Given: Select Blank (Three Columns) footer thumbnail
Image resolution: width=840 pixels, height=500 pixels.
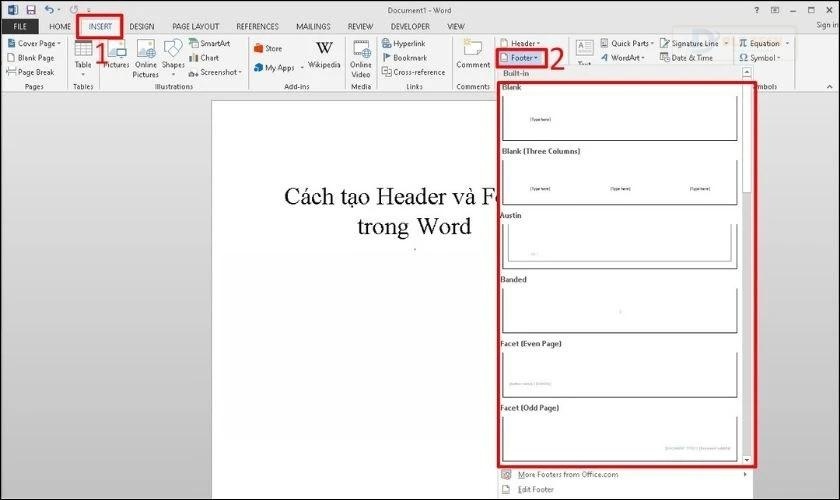Looking at the screenshot, I should point(620,182).
